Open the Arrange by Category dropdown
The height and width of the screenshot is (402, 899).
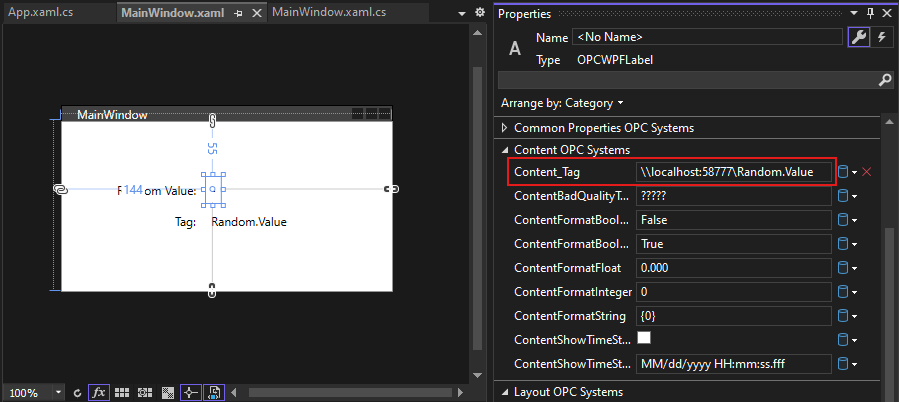click(561, 103)
